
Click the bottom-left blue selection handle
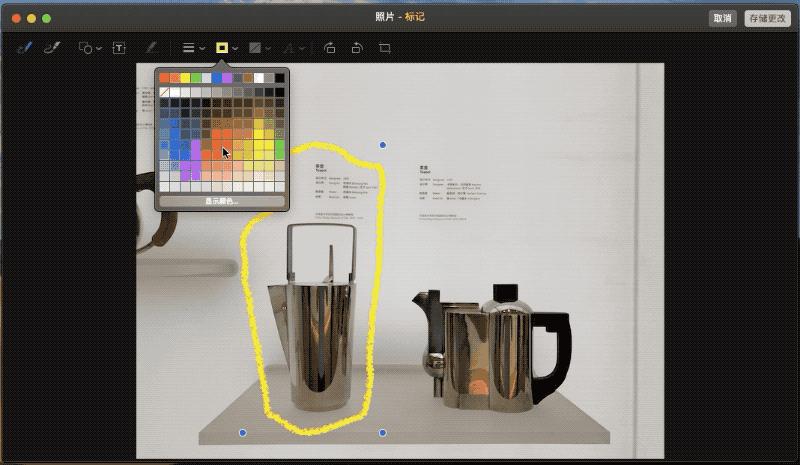(243, 433)
